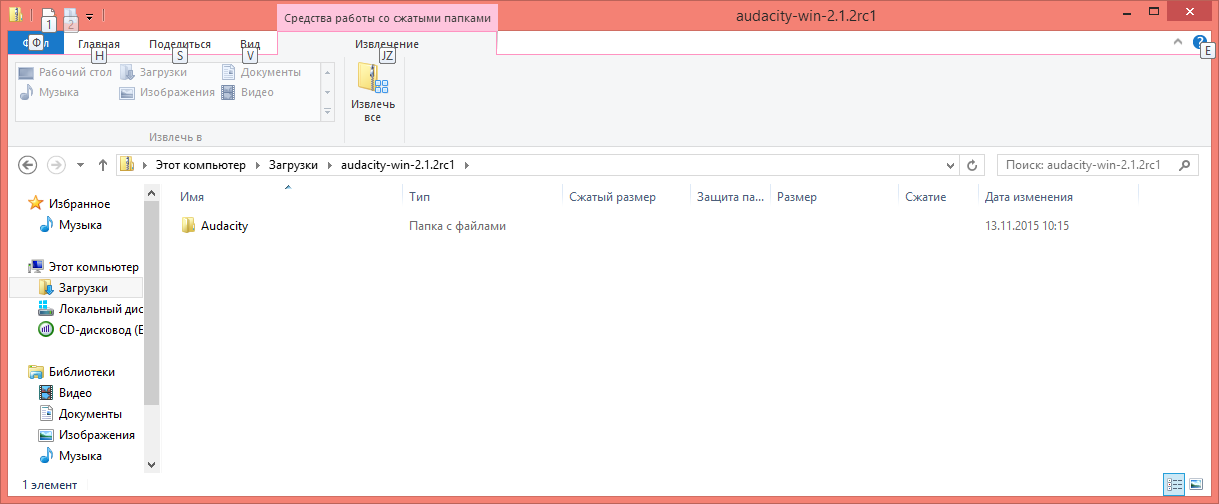Click Средства работы со сжатыми папками tab
This screenshot has height=504, width=1219.
pyautogui.click(x=387, y=18)
